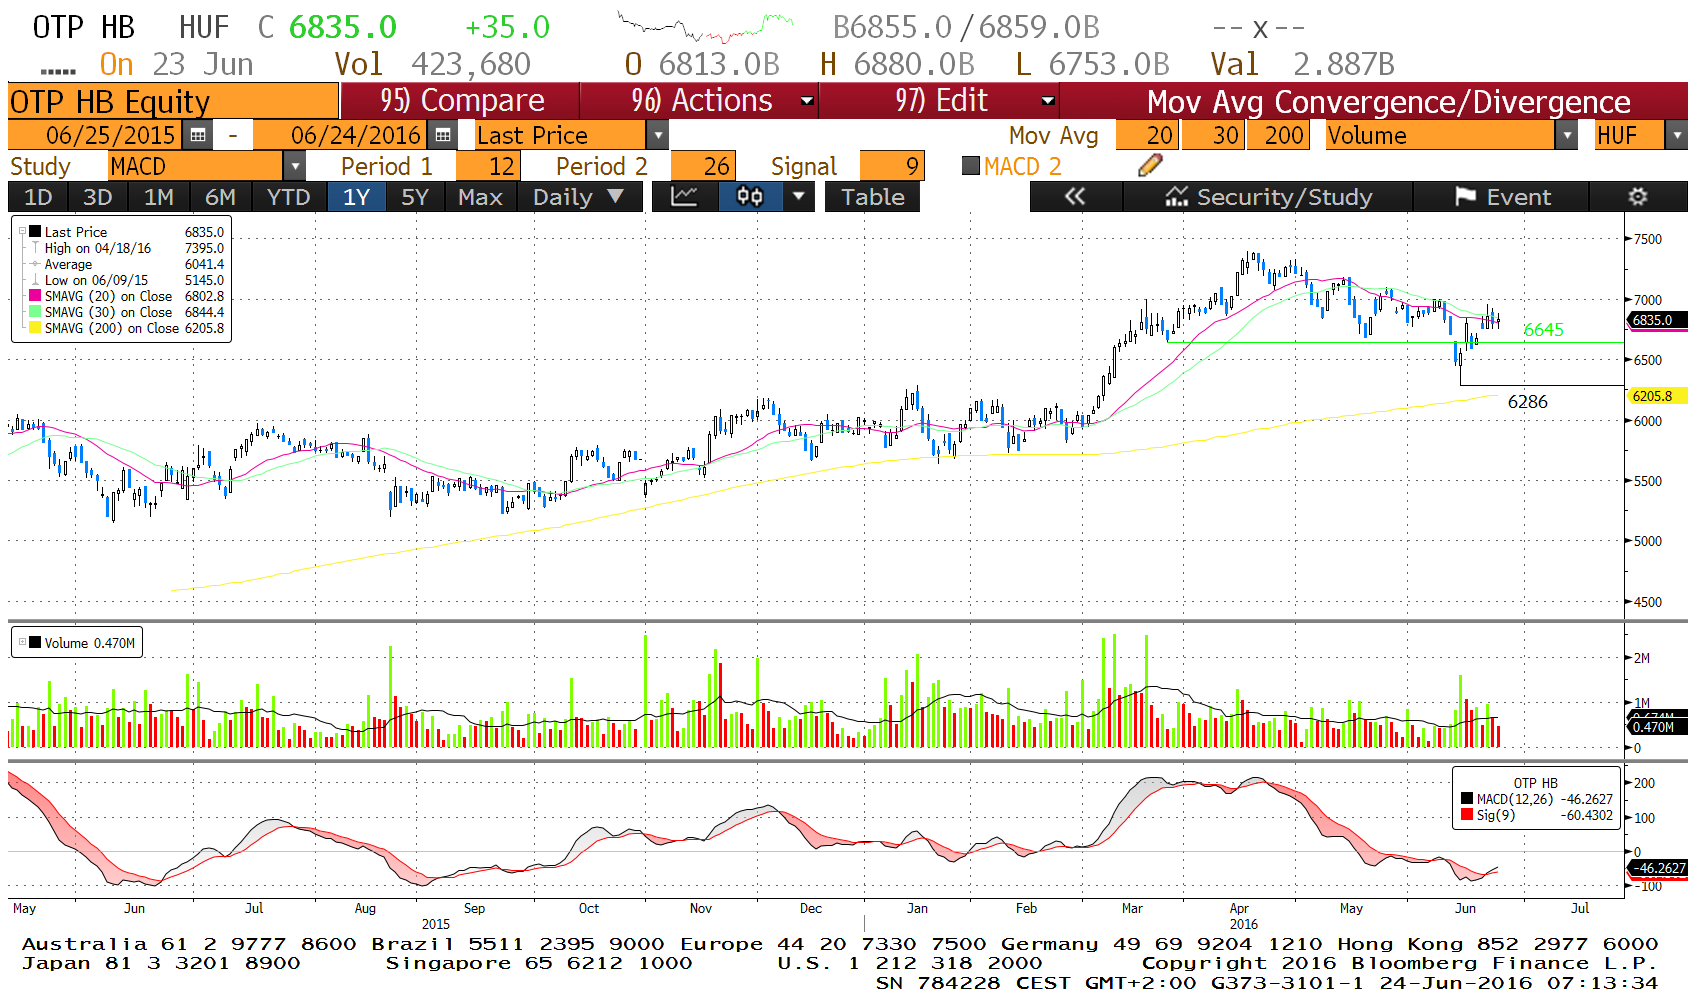Expand the Actions menu arrow
The image size is (1696, 1001).
coord(807,101)
